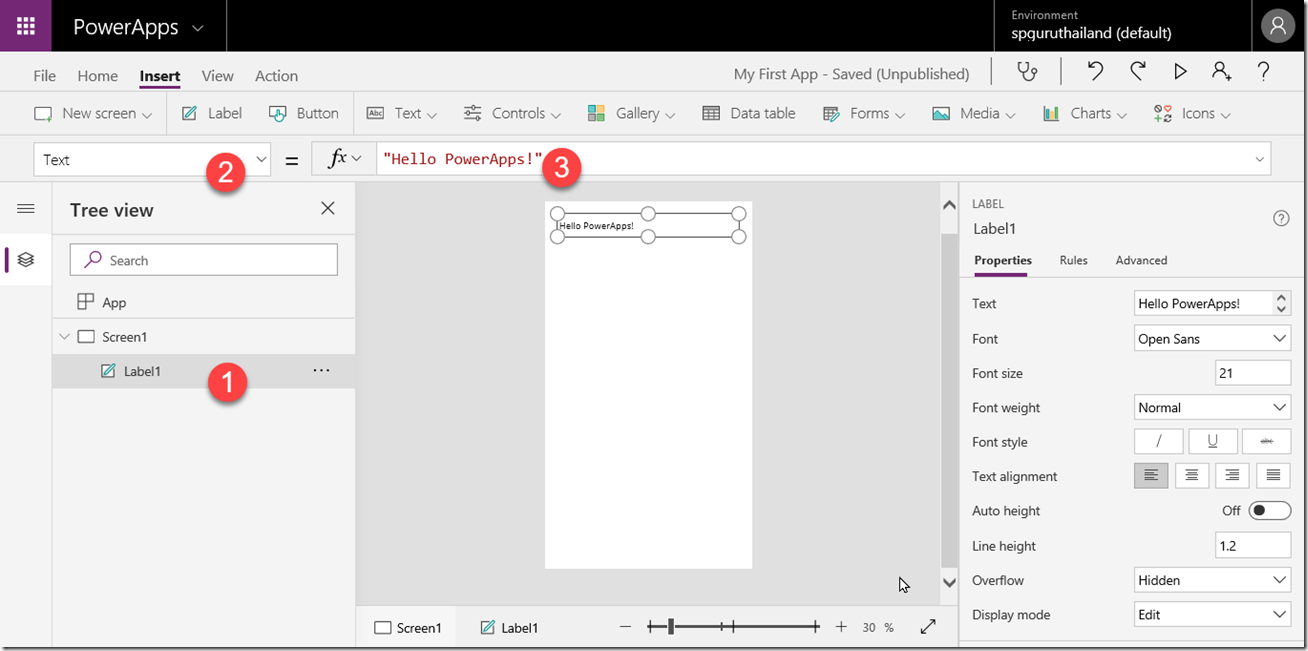Run the App checker stethoscope icon
1308x651 pixels.
[x=1027, y=72]
